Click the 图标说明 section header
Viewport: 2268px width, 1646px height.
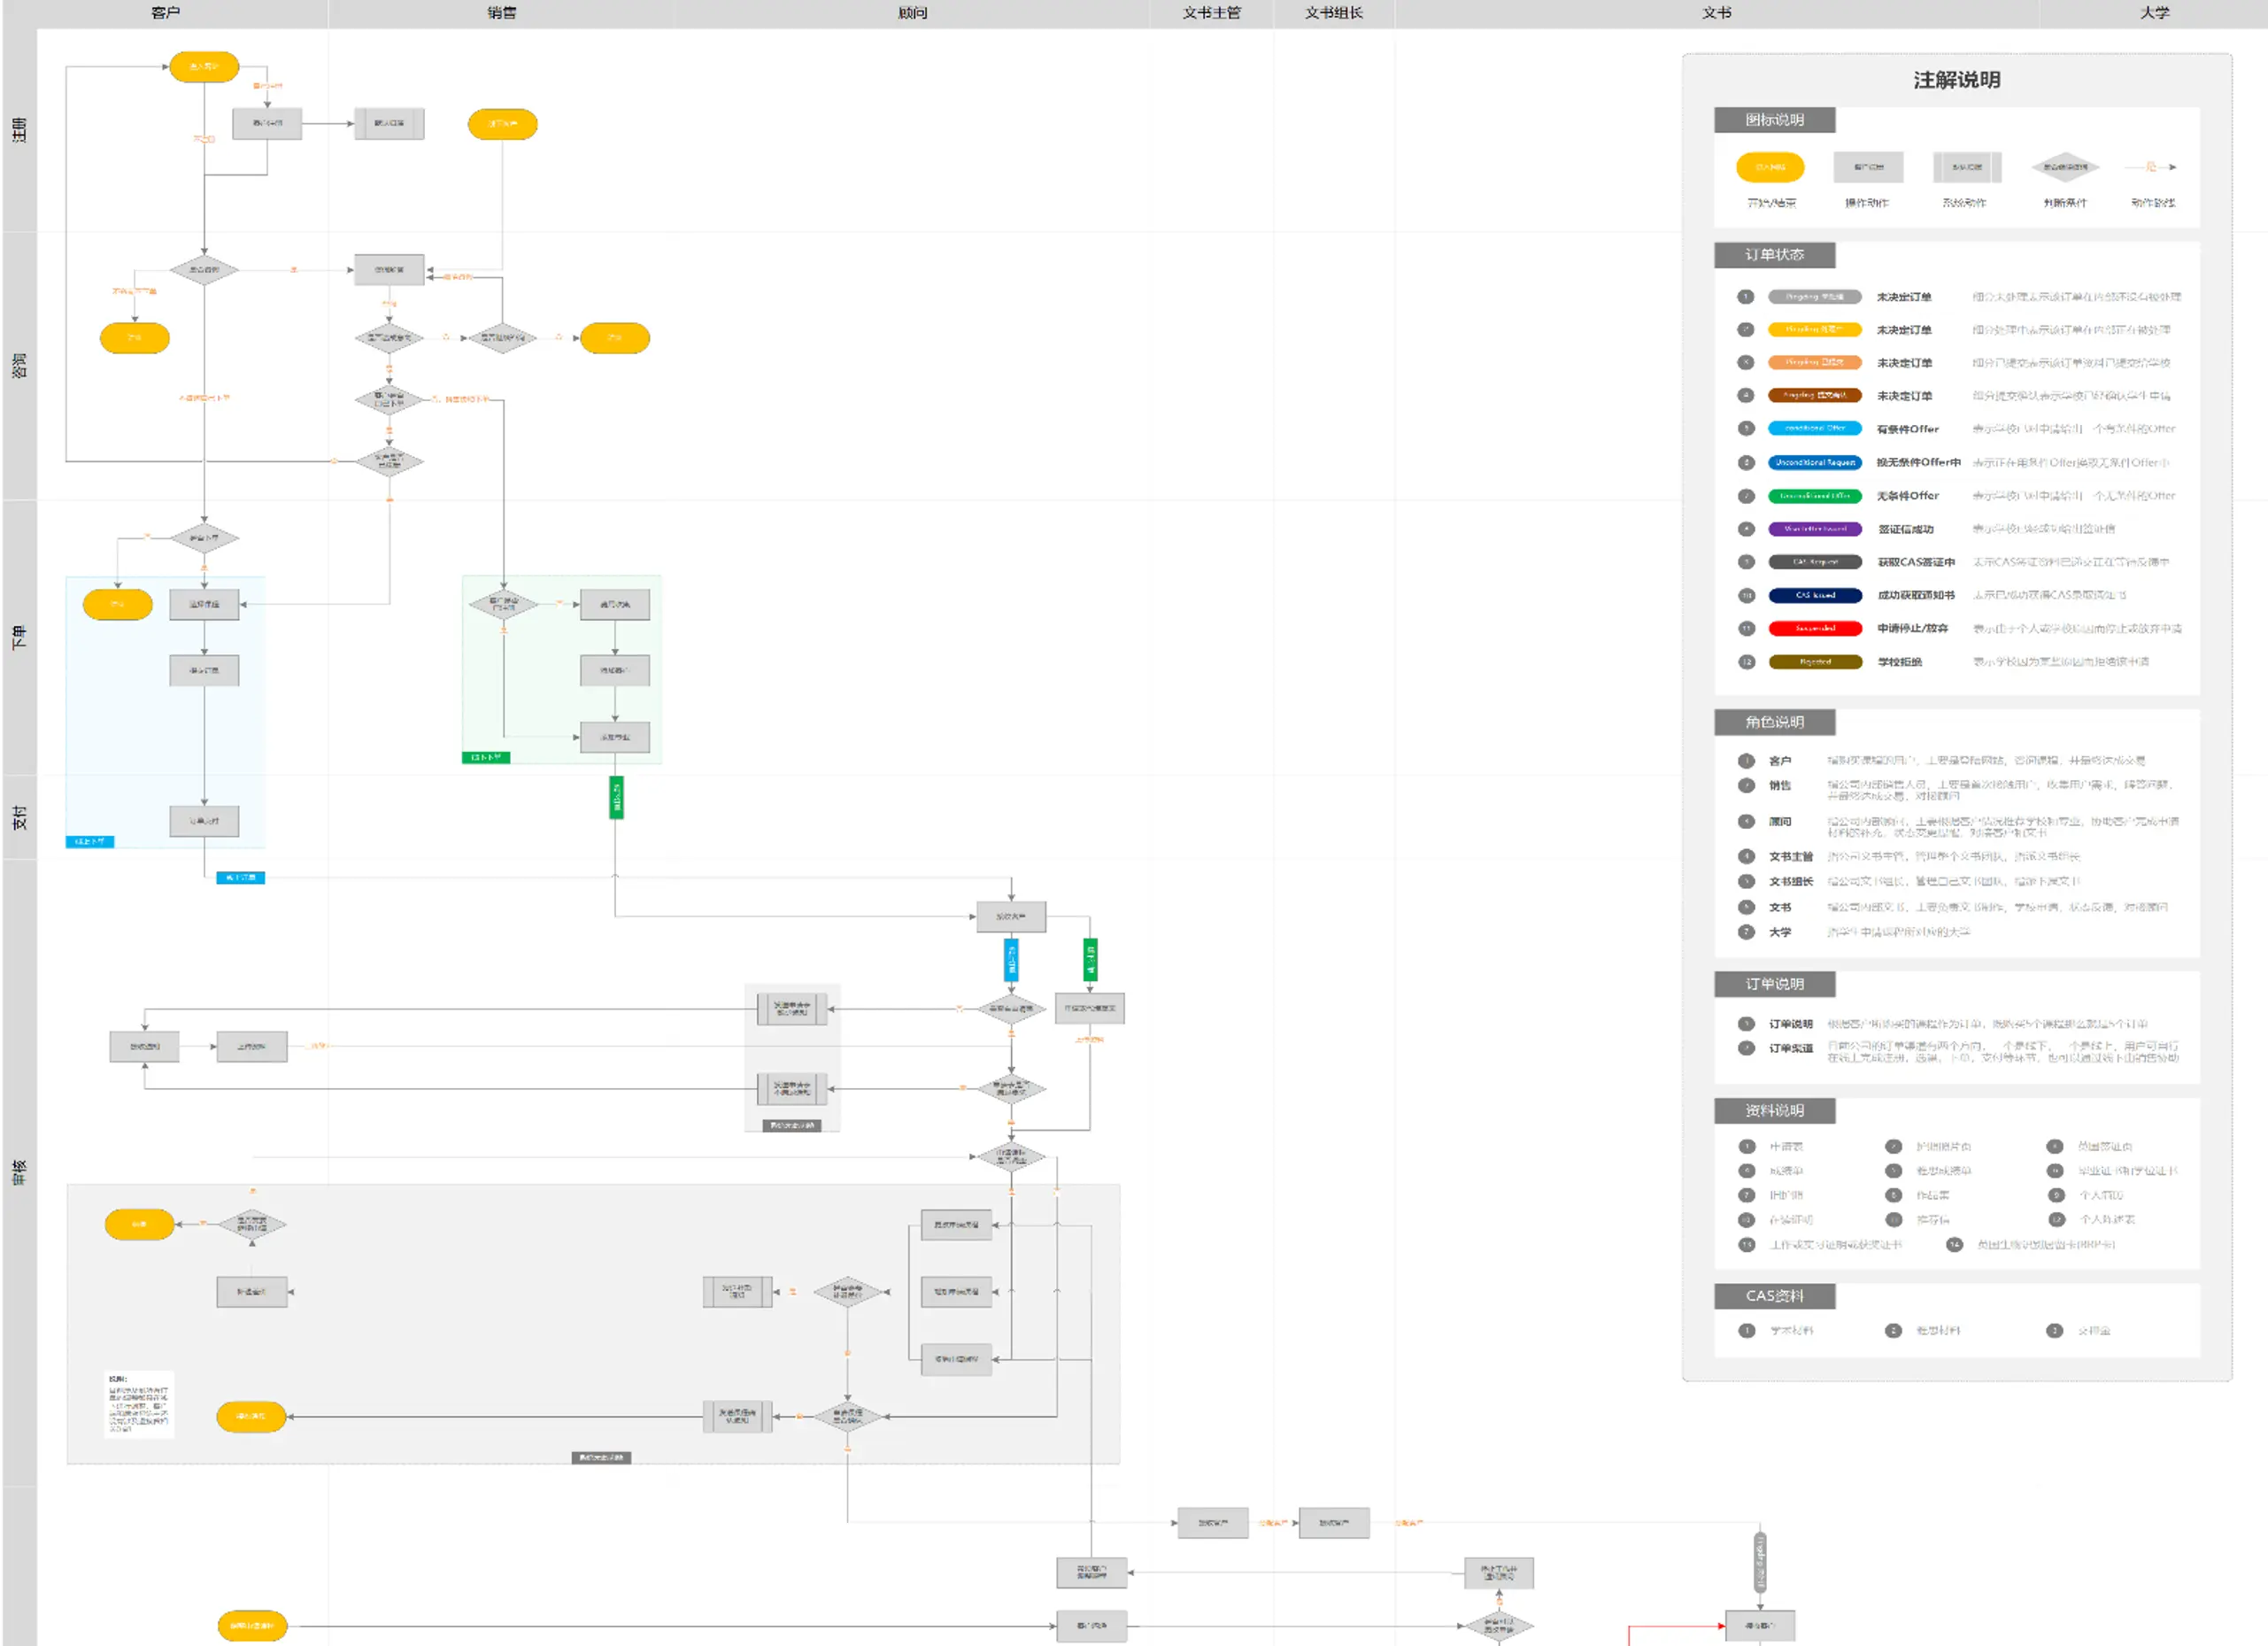(1774, 120)
